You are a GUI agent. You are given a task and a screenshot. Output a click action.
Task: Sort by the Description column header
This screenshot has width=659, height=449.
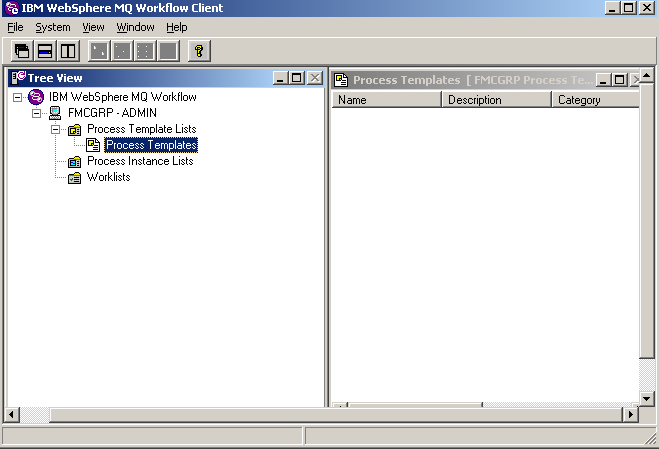tap(496, 100)
